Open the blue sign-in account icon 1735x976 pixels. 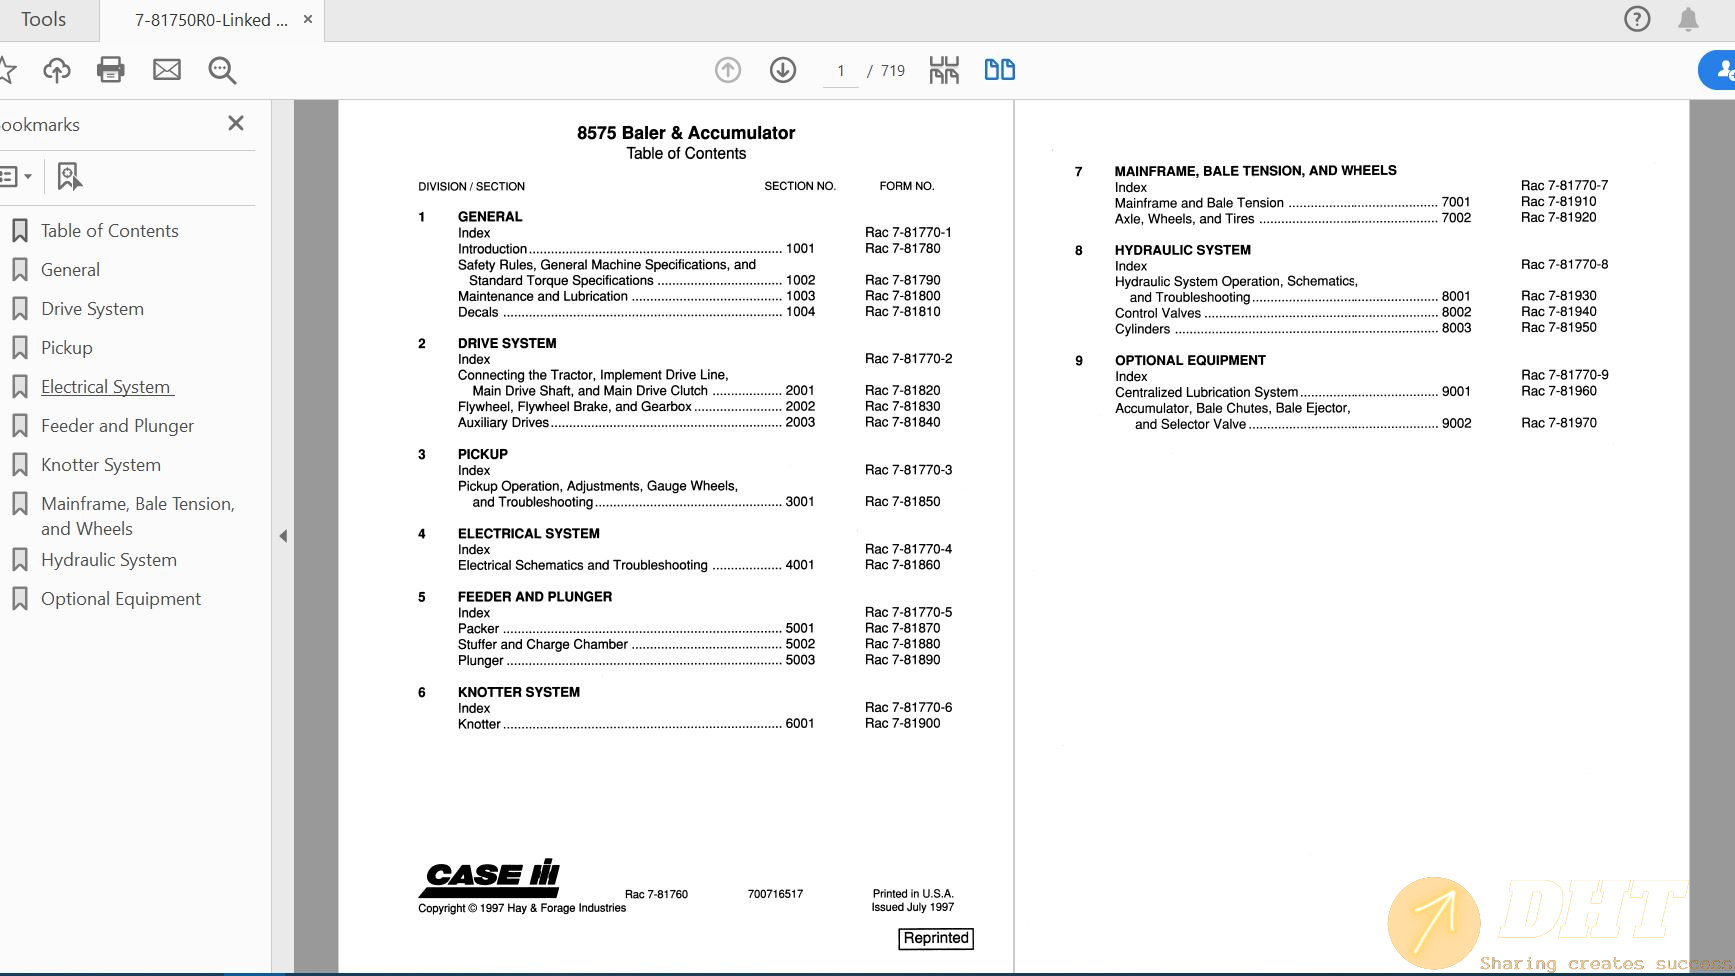[x=1723, y=70]
